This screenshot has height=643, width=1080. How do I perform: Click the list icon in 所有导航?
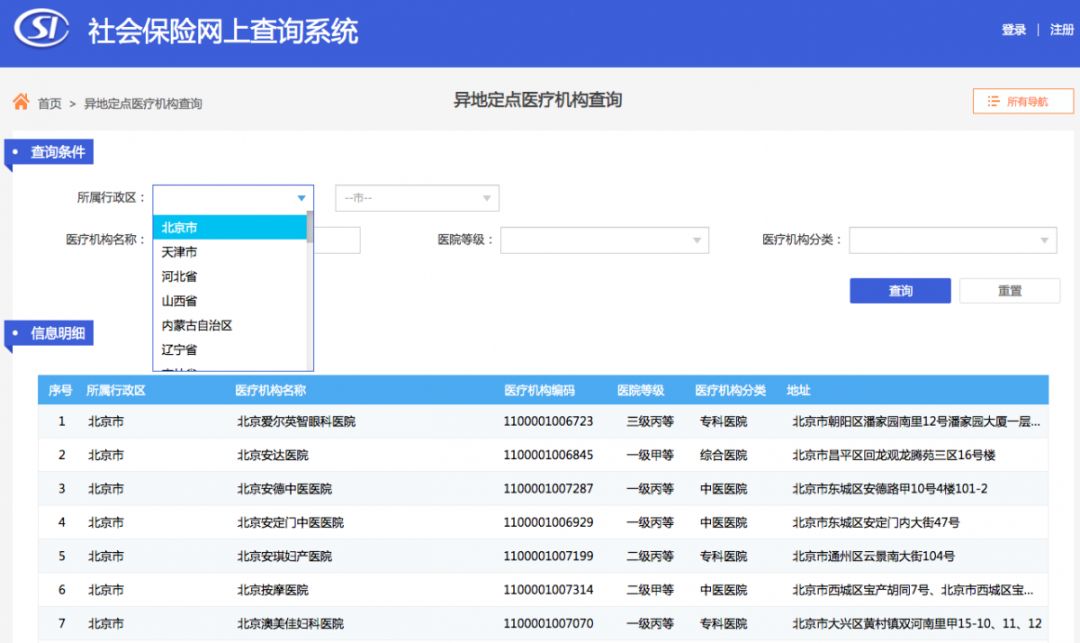993,101
